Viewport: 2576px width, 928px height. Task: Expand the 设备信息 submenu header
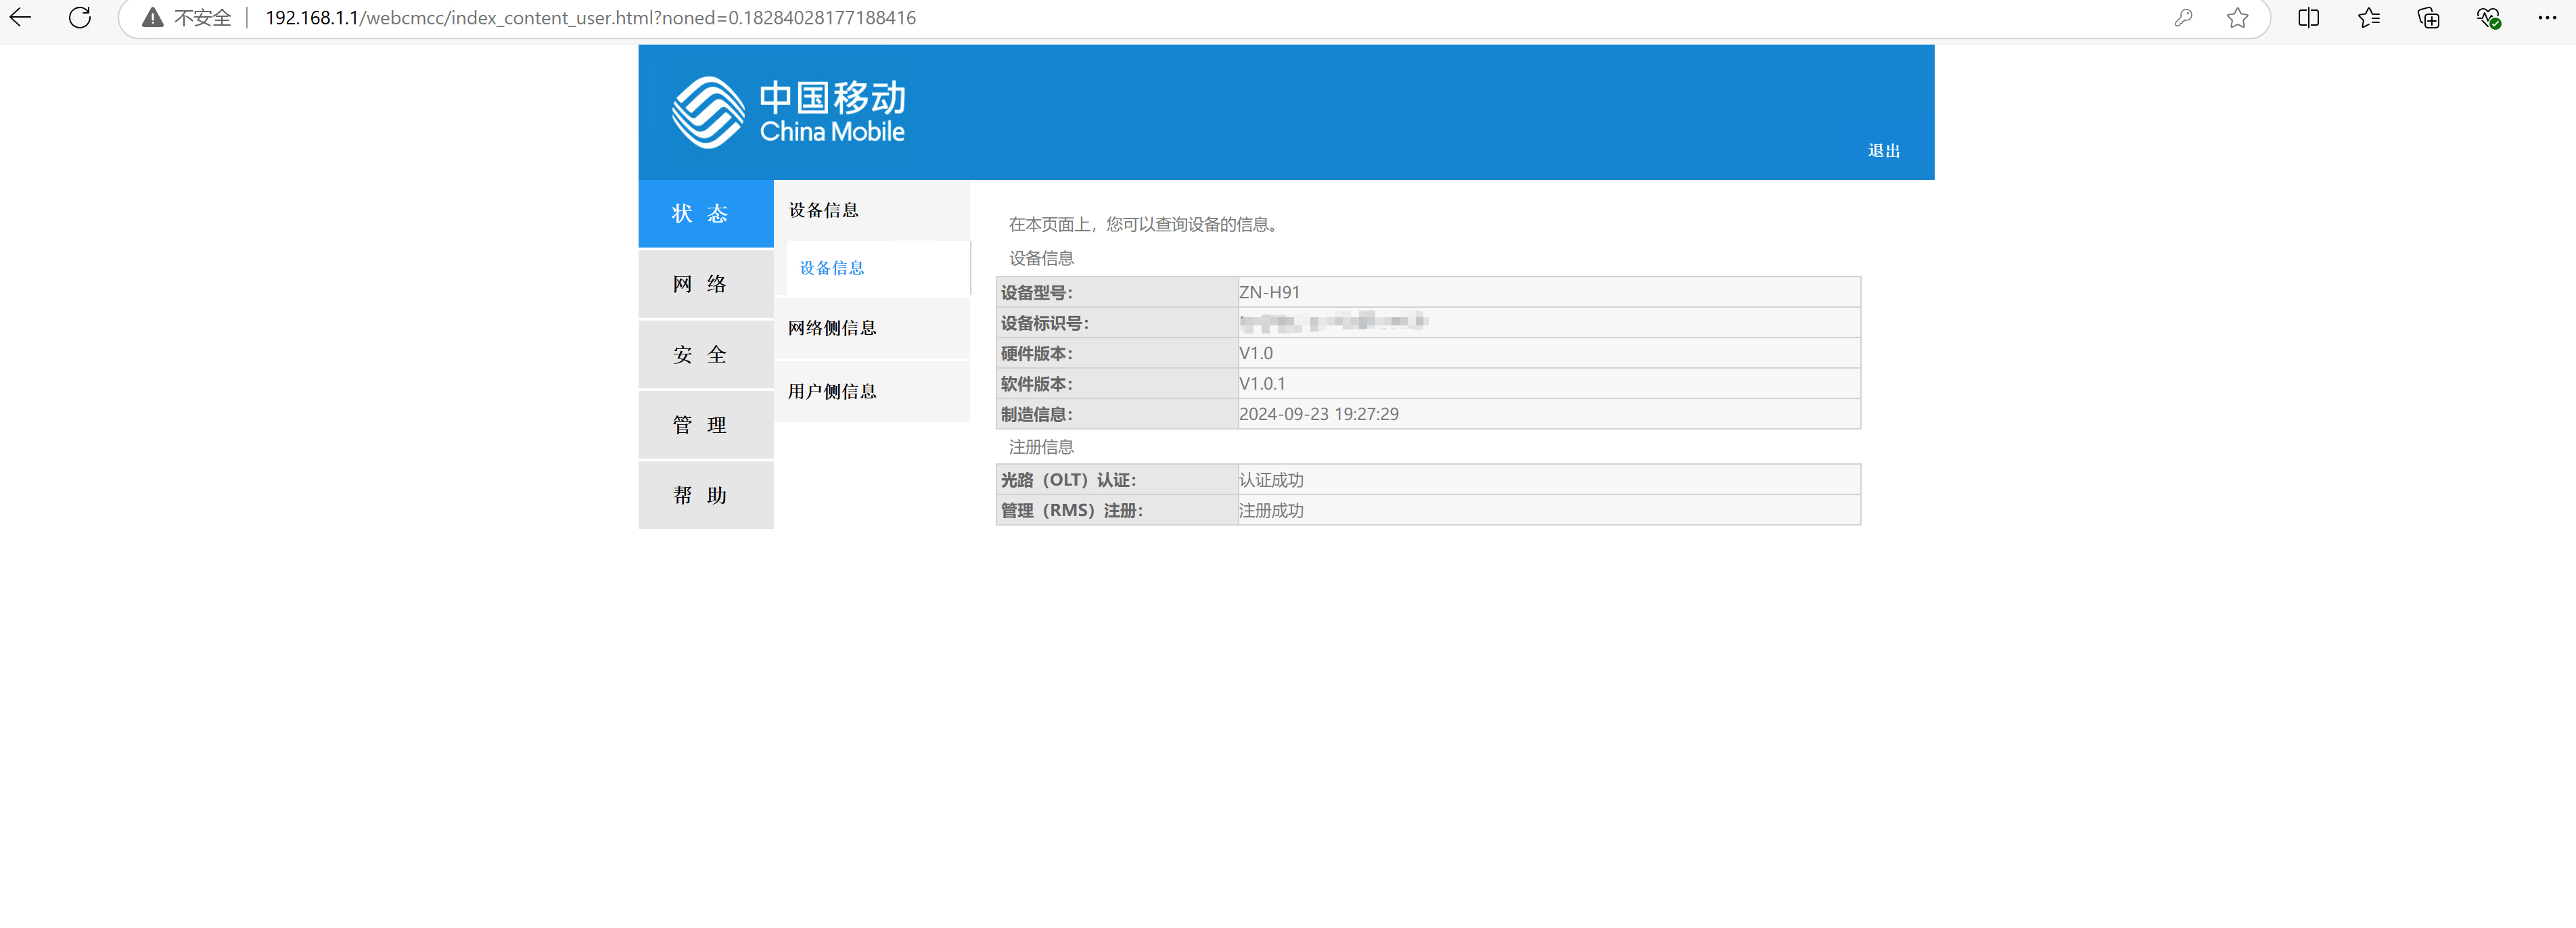click(x=872, y=210)
